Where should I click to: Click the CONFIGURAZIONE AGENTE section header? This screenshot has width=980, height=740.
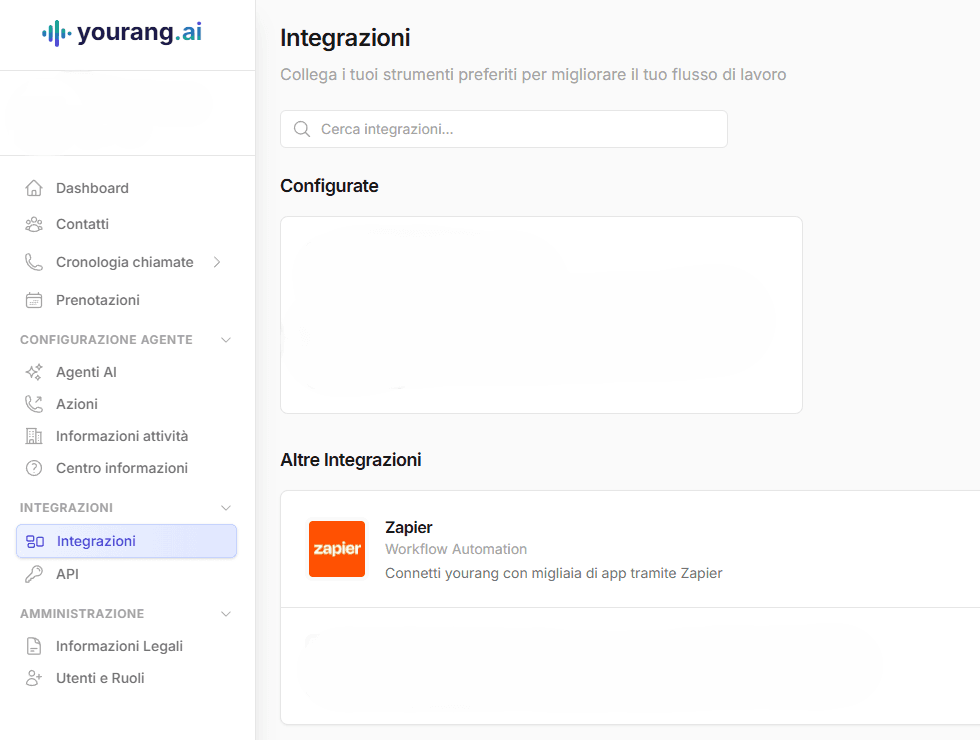tap(106, 340)
